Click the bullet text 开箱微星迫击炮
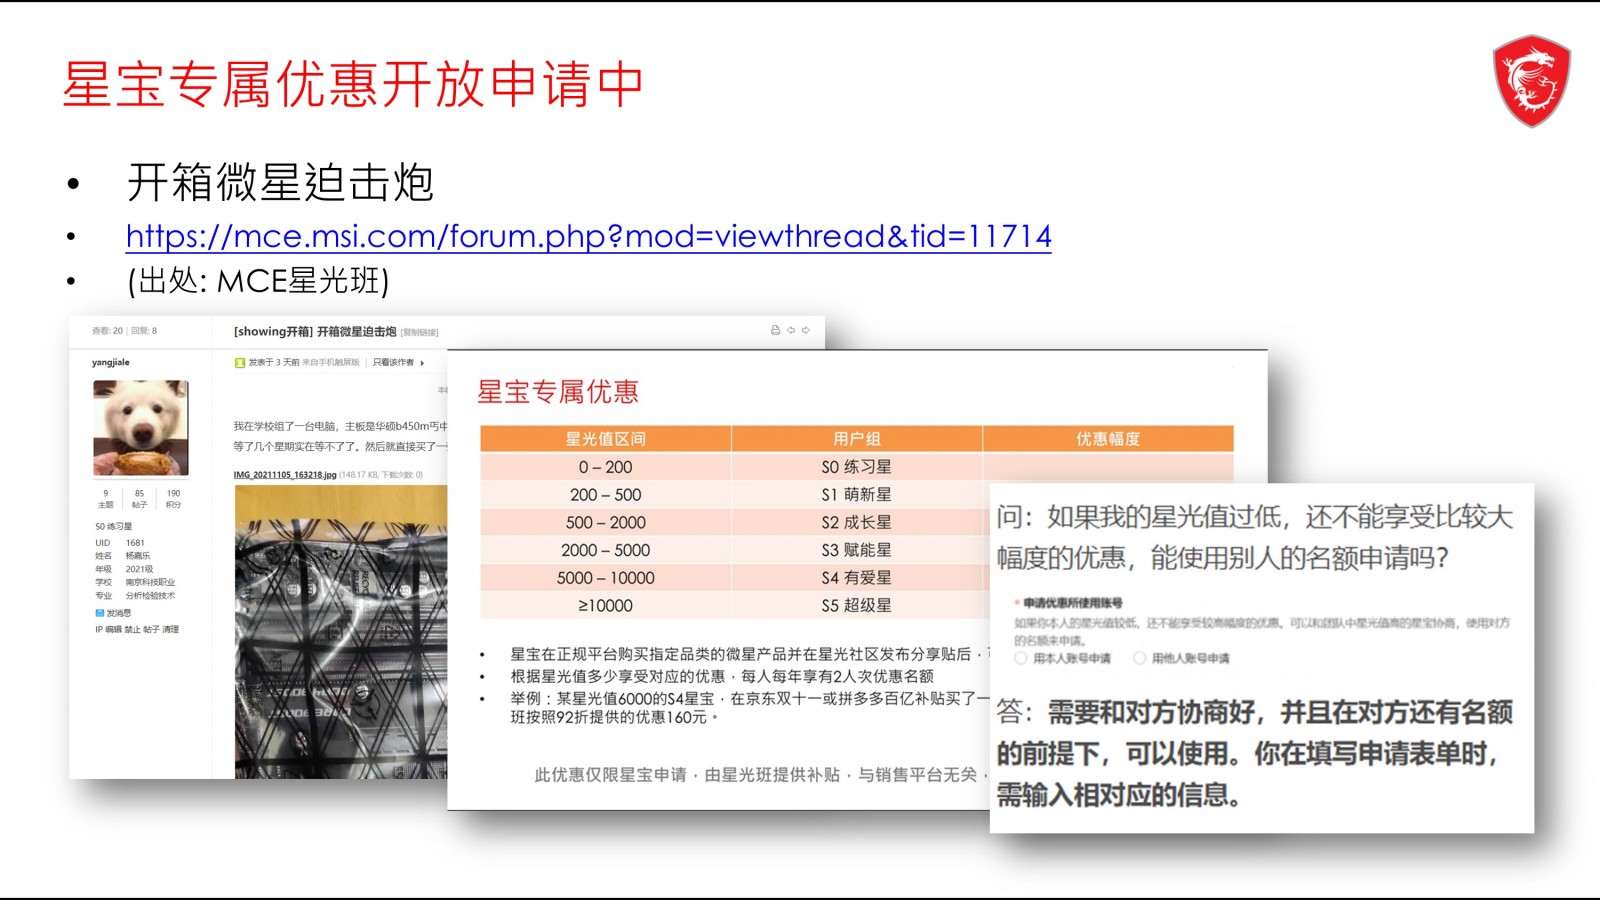The height and width of the screenshot is (900, 1600). [x=280, y=183]
